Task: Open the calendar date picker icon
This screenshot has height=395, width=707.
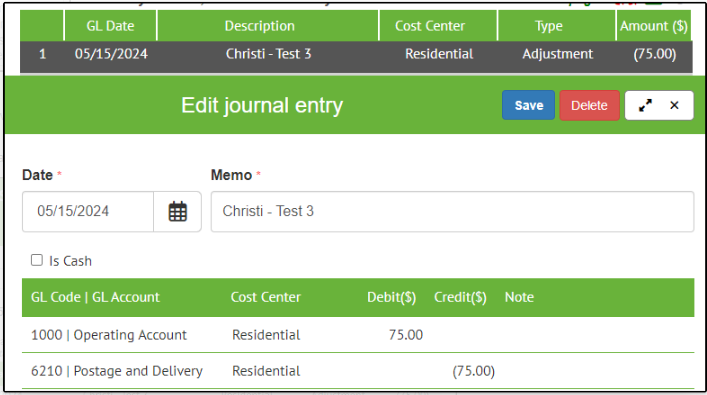Action: coord(178,211)
